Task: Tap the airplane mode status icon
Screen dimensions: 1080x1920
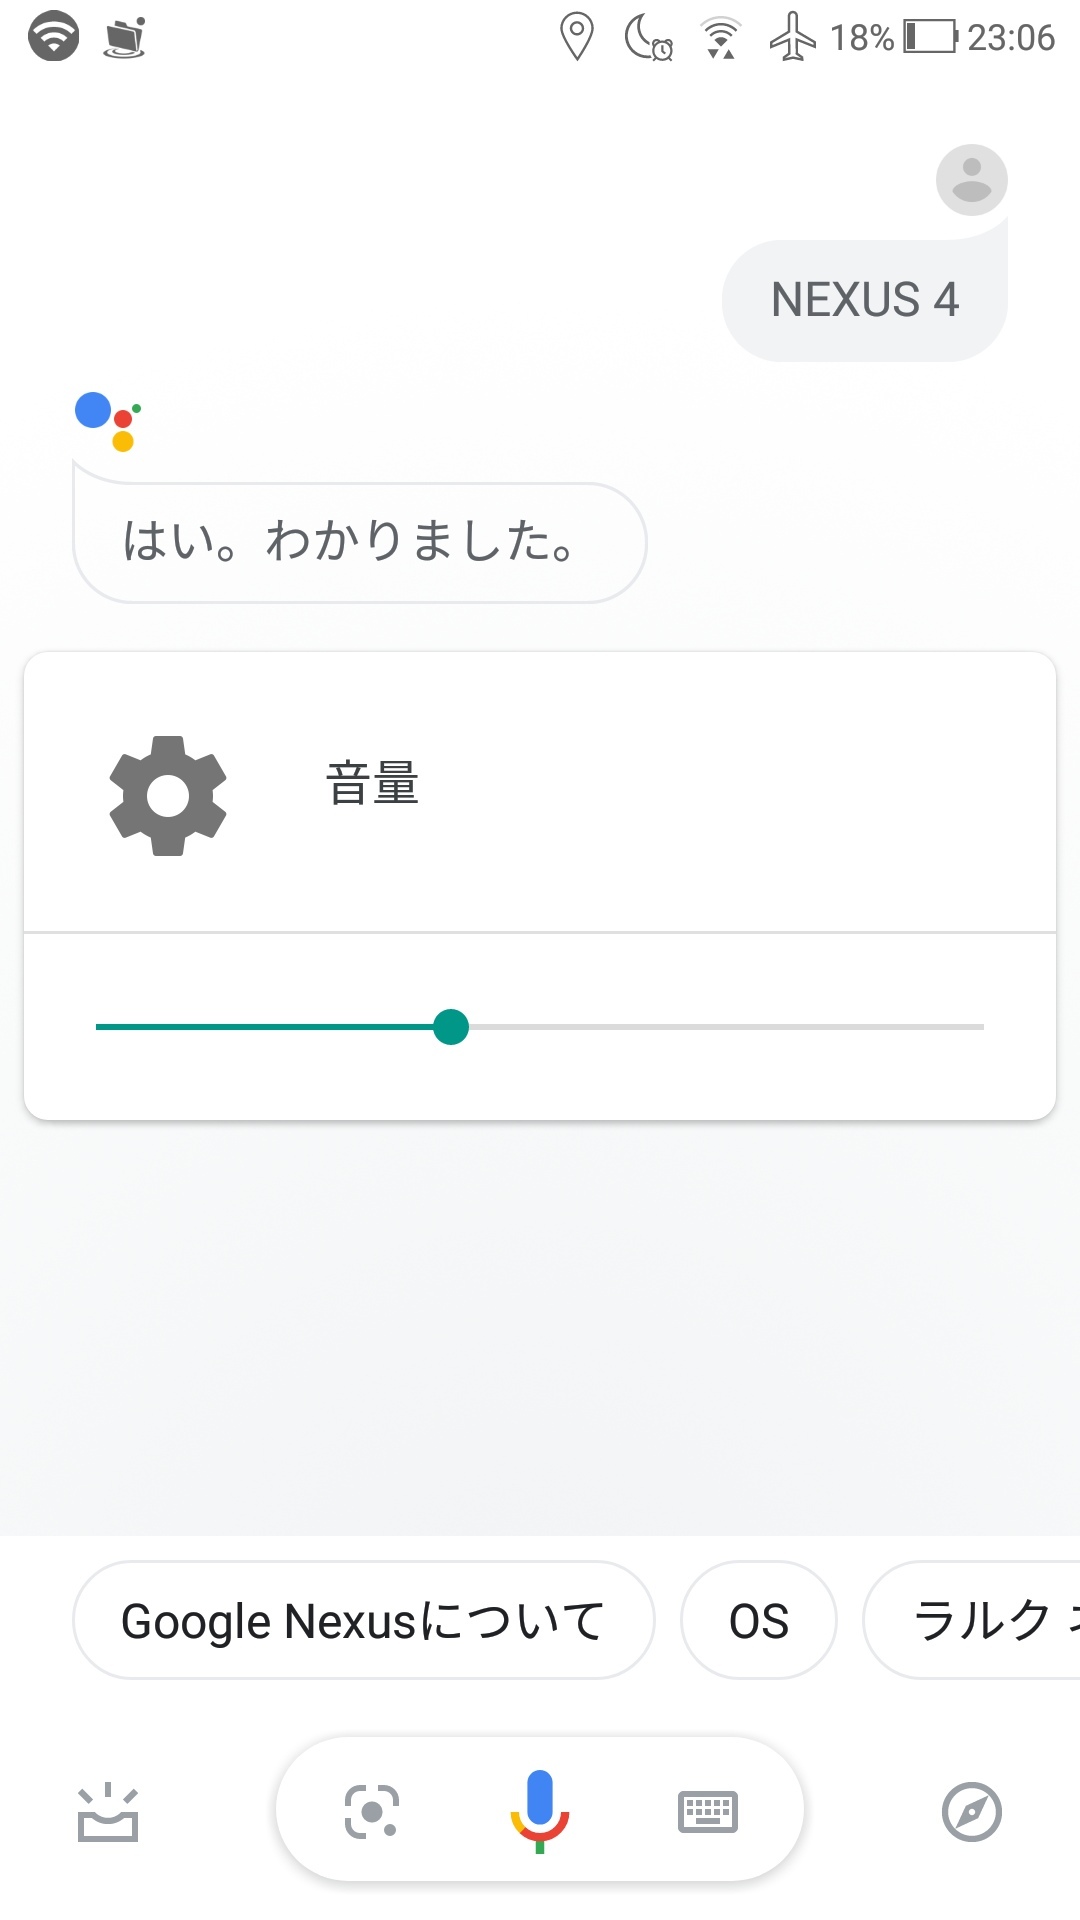Action: pos(792,37)
